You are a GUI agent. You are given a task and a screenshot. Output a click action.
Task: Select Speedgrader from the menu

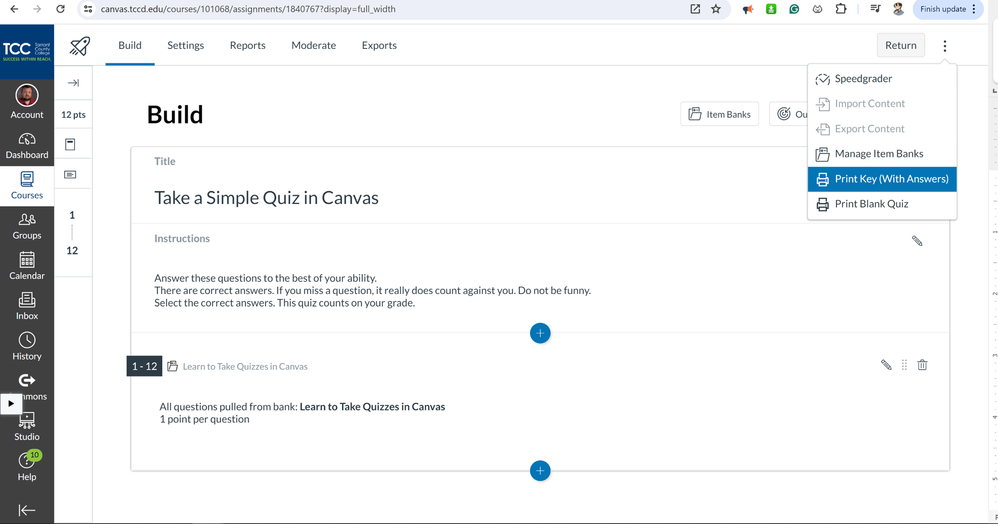882,78
